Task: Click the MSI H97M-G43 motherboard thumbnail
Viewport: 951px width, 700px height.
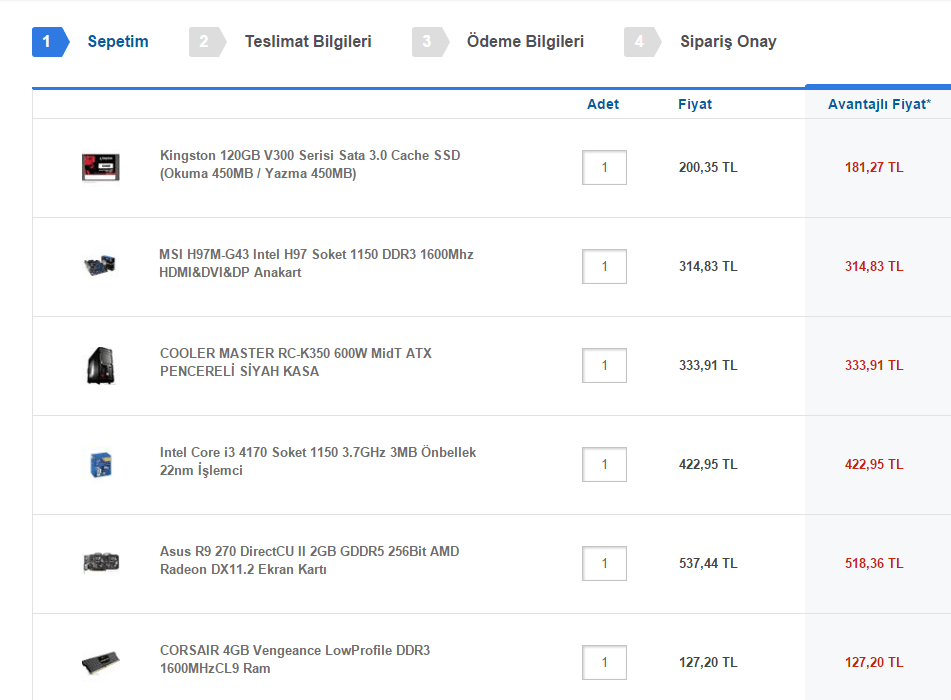Action: click(100, 265)
